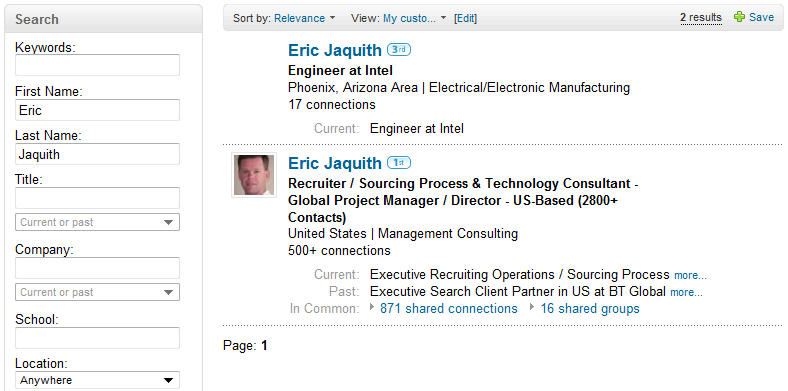Open the Sort by Relevance dropdown
This screenshot has height=391, width=788.
[x=305, y=19]
